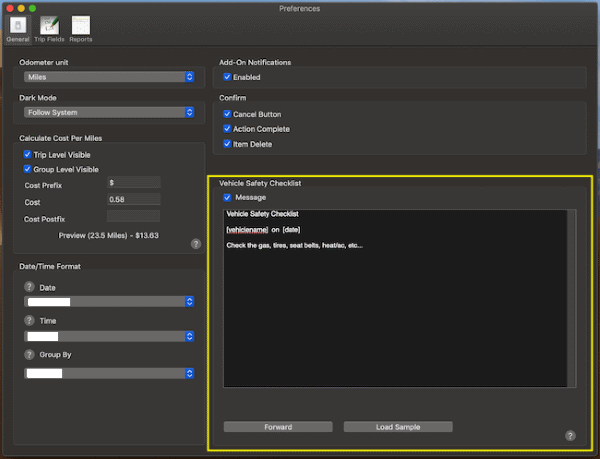Click the help icon beside Time

[x=29, y=323]
